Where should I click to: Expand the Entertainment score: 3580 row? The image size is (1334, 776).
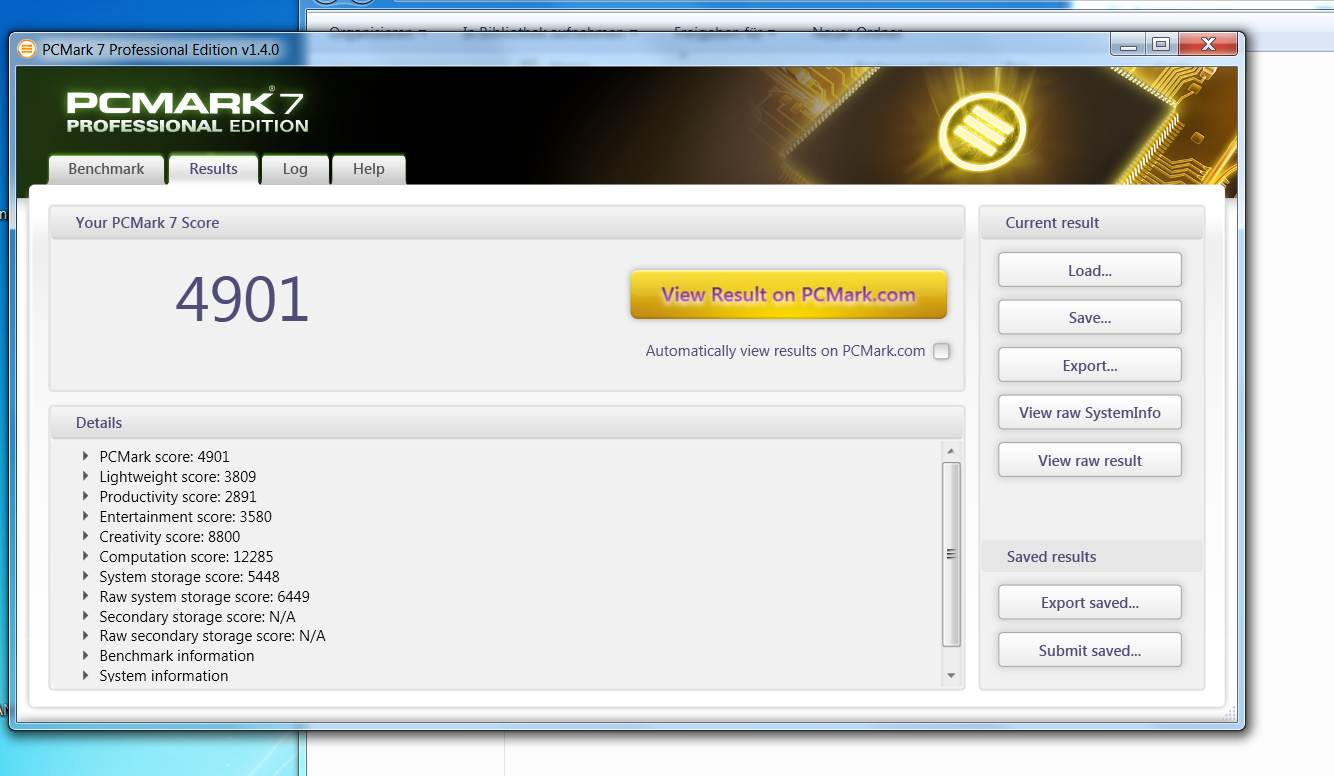tap(86, 516)
